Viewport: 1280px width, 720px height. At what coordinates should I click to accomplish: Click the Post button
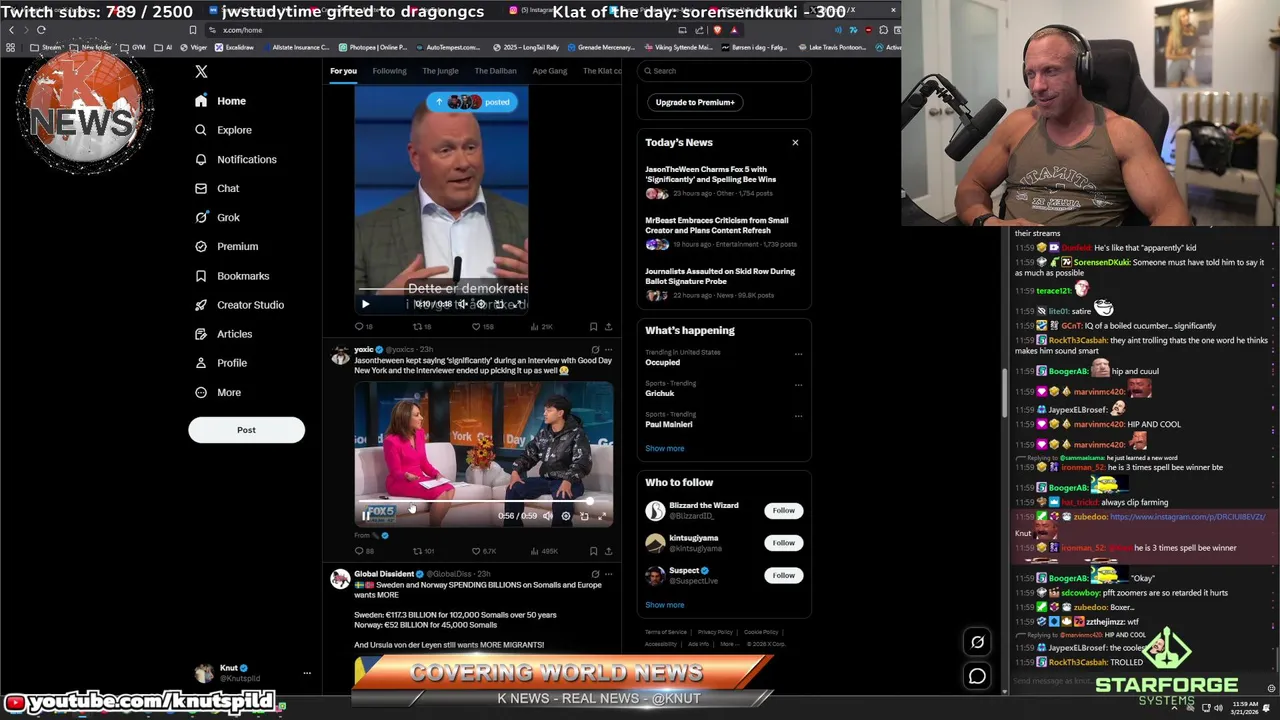pos(246,430)
